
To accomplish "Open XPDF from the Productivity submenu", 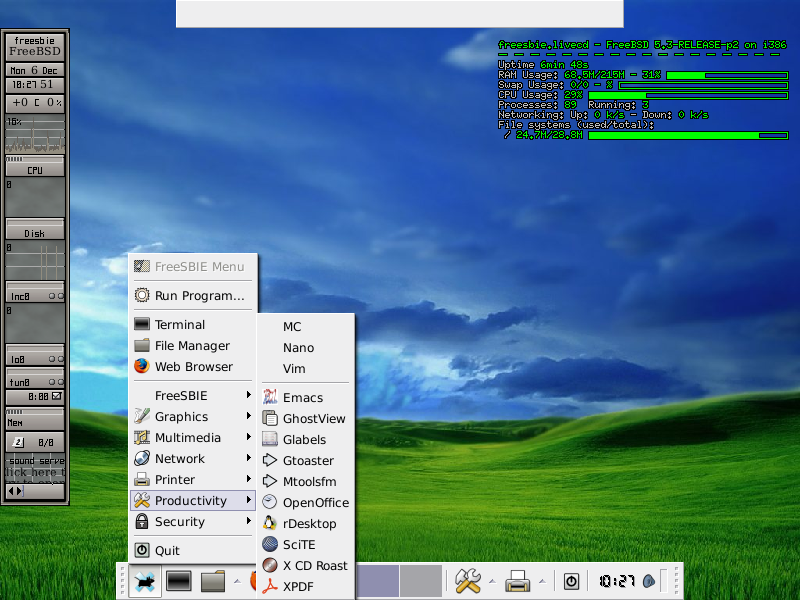I will 305,586.
